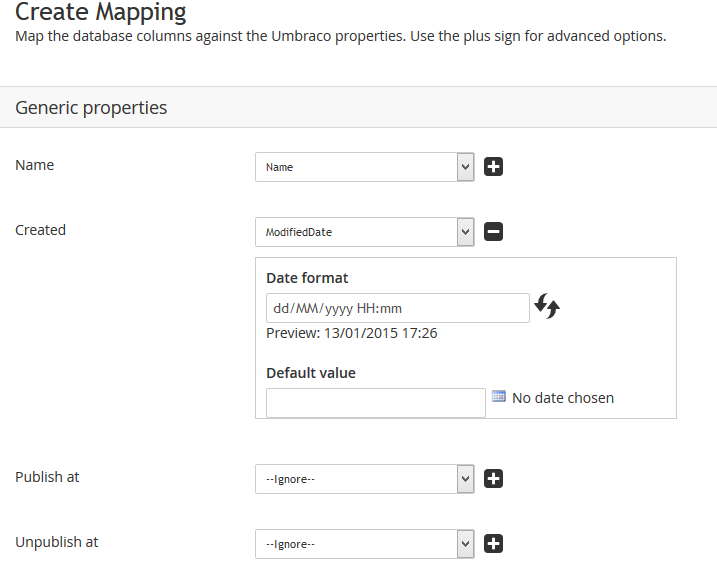
Task: Click the Date format heading label
Action: click(307, 278)
